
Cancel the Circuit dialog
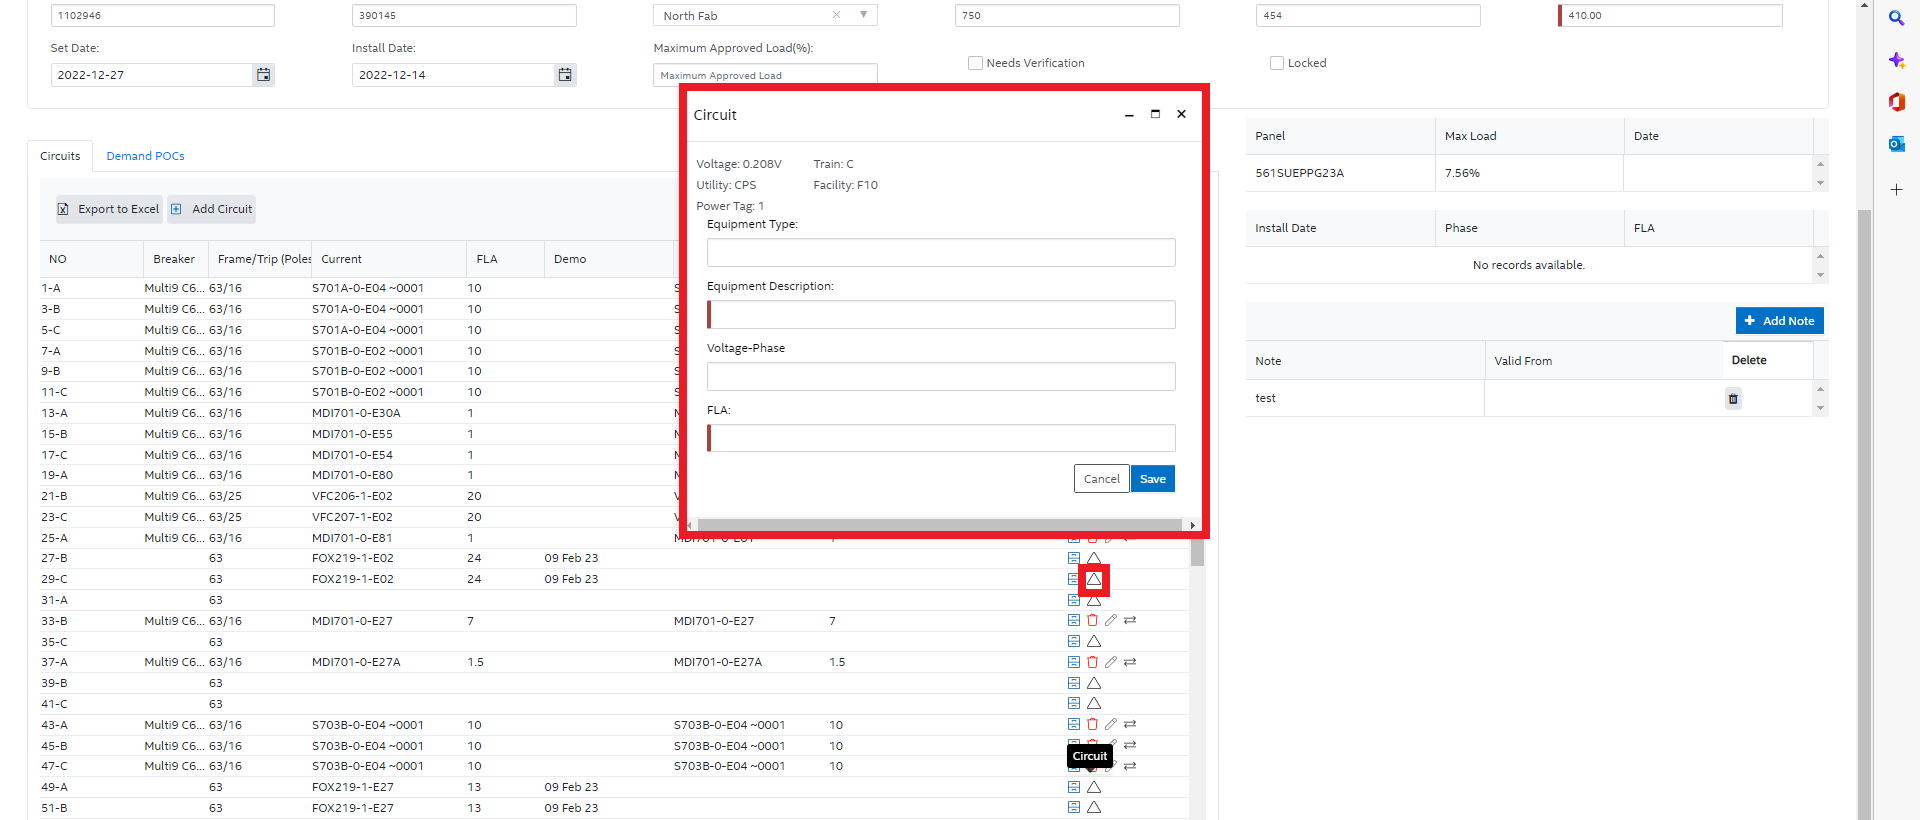(1101, 479)
